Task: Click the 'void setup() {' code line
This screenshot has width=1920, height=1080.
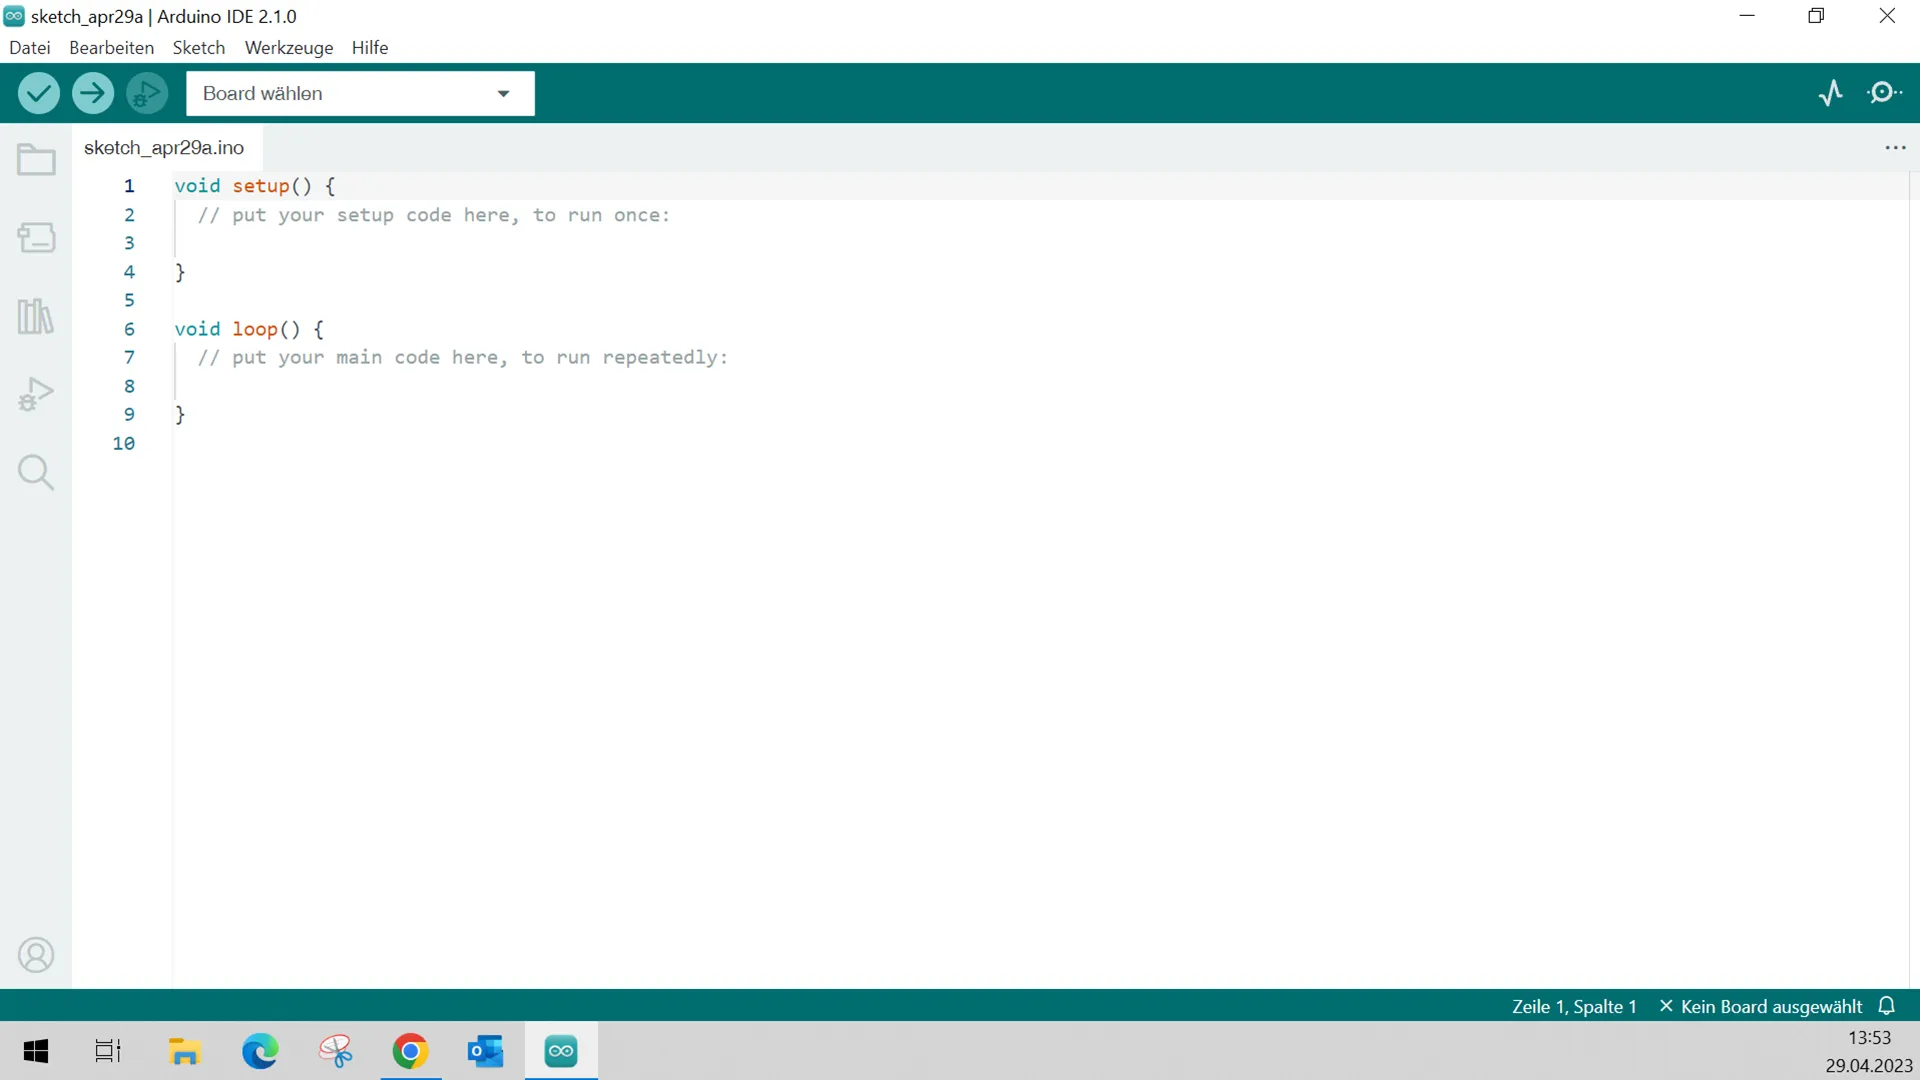Action: tap(255, 186)
